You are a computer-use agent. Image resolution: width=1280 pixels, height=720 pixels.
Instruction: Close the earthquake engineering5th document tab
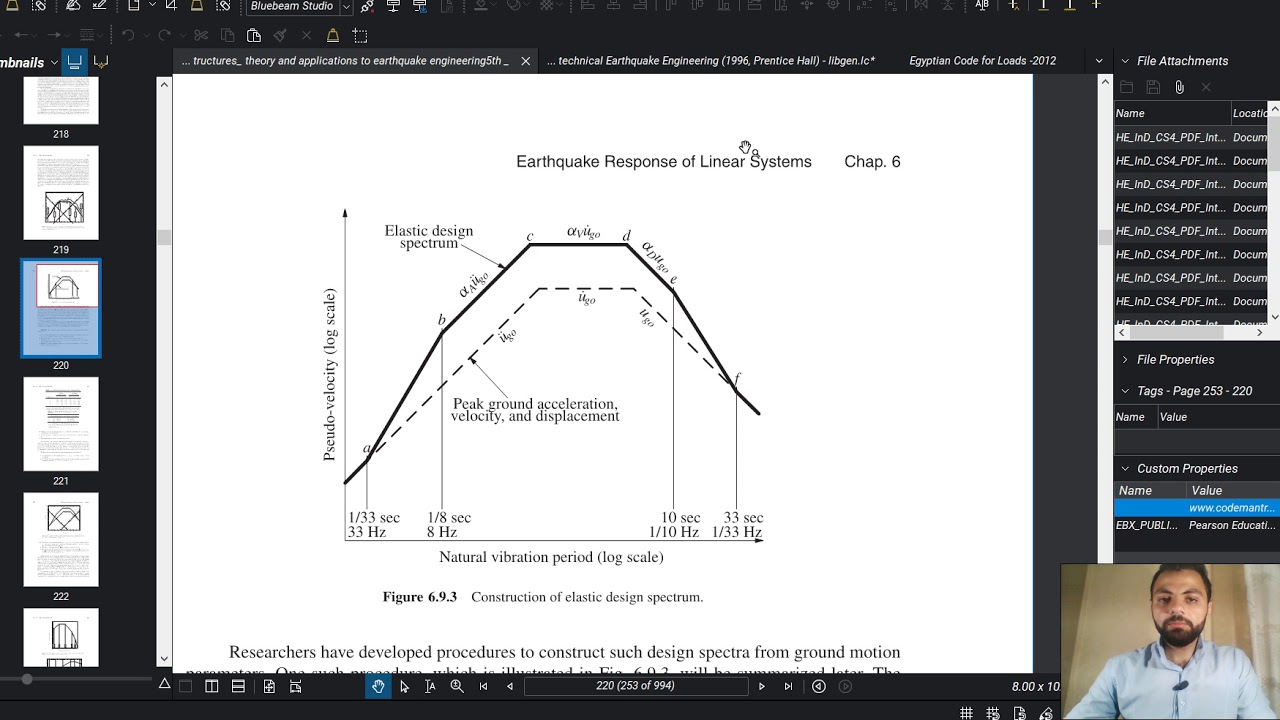[x=525, y=61]
